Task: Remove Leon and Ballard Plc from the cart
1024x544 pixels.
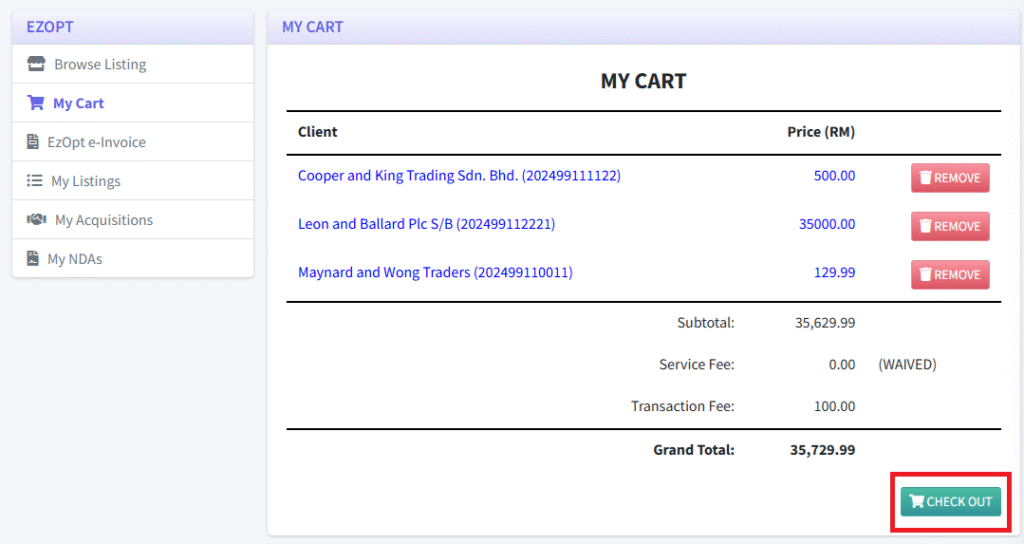Action: (x=949, y=226)
